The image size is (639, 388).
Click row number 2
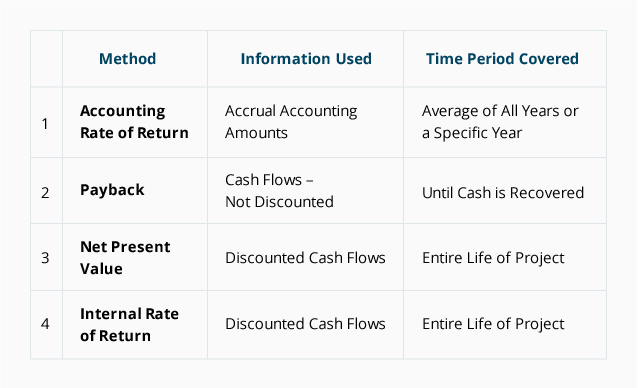[x=45, y=193]
